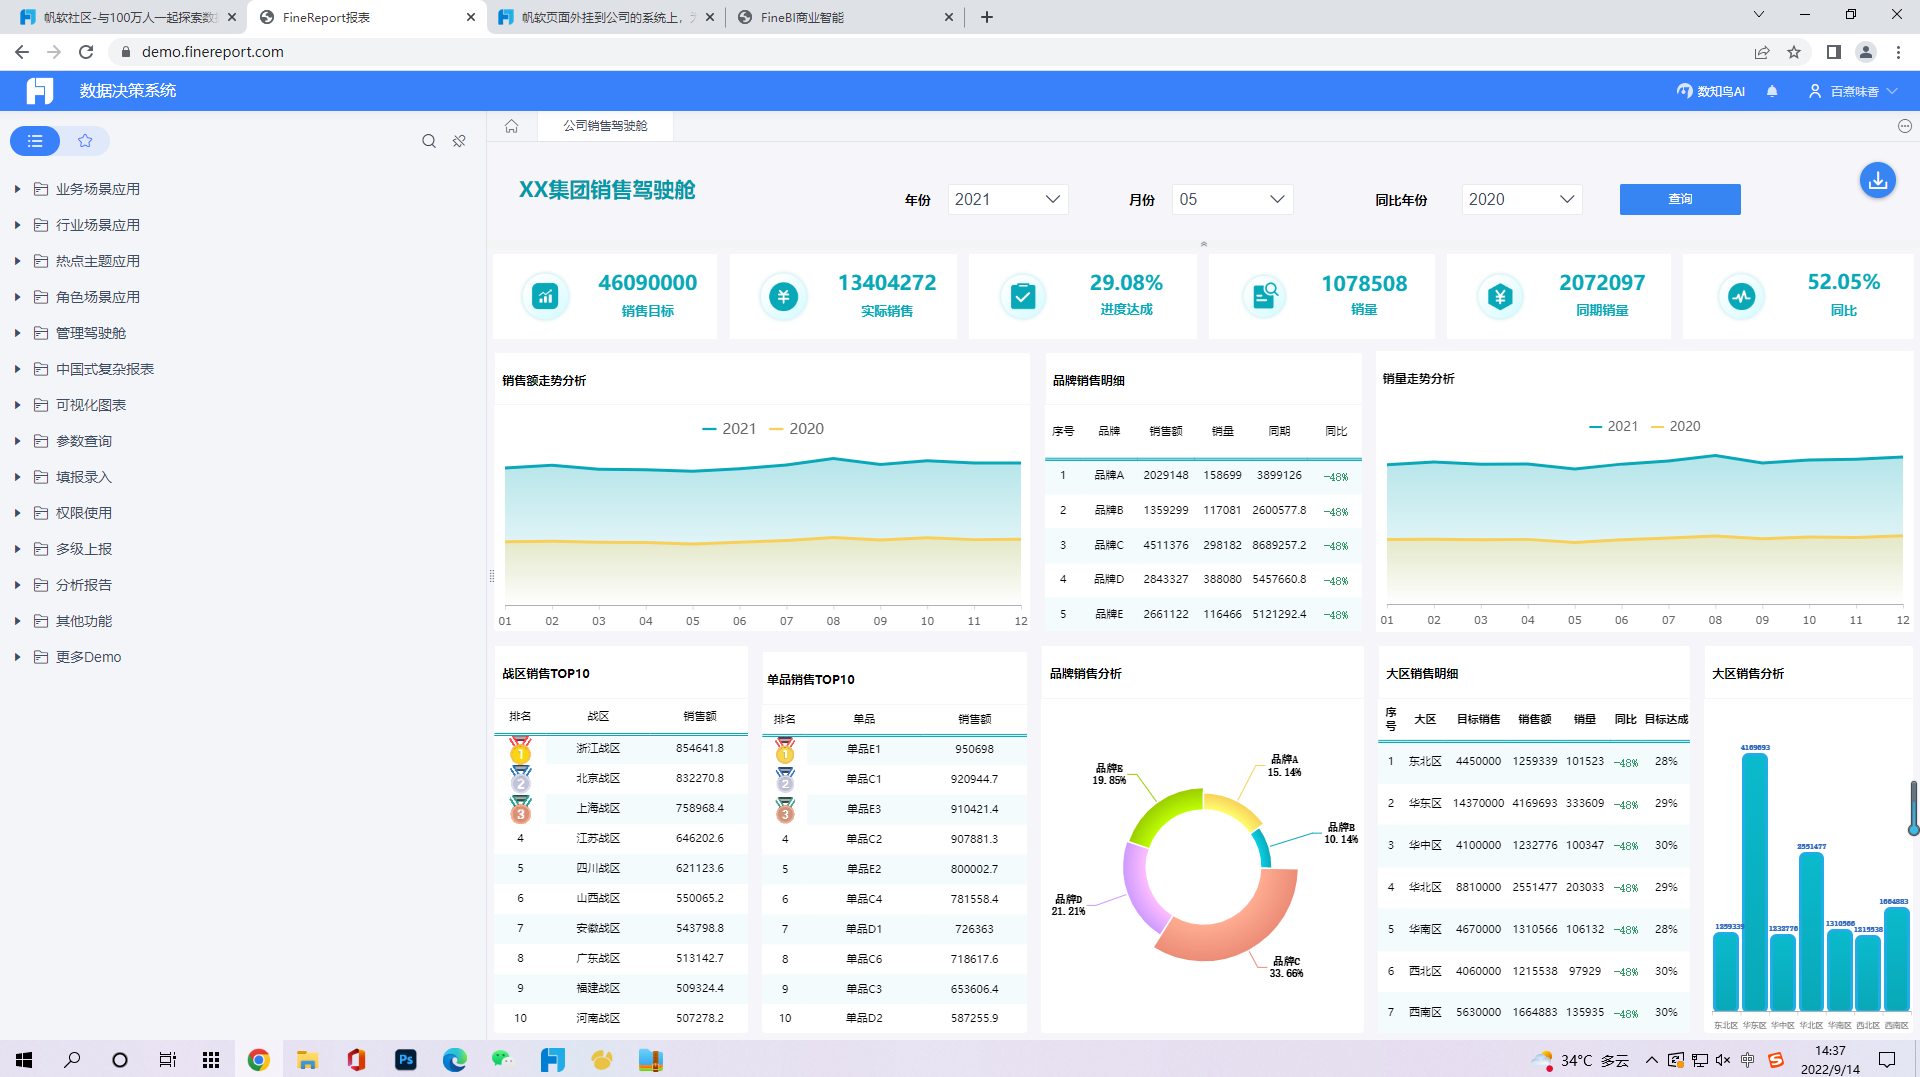This screenshot has height=1077, width=1920.
Task: Expand the 管理驾驶舱 folder in sidebar
Action: [90, 333]
